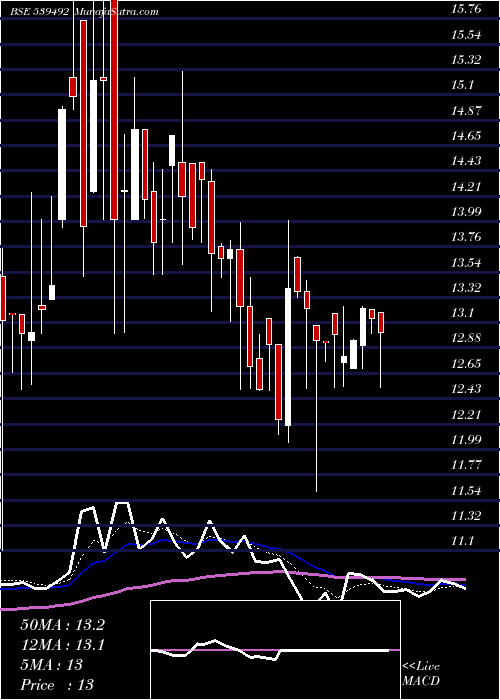
Task: Click the 12.43 price axis label
Action: pos(466,389)
